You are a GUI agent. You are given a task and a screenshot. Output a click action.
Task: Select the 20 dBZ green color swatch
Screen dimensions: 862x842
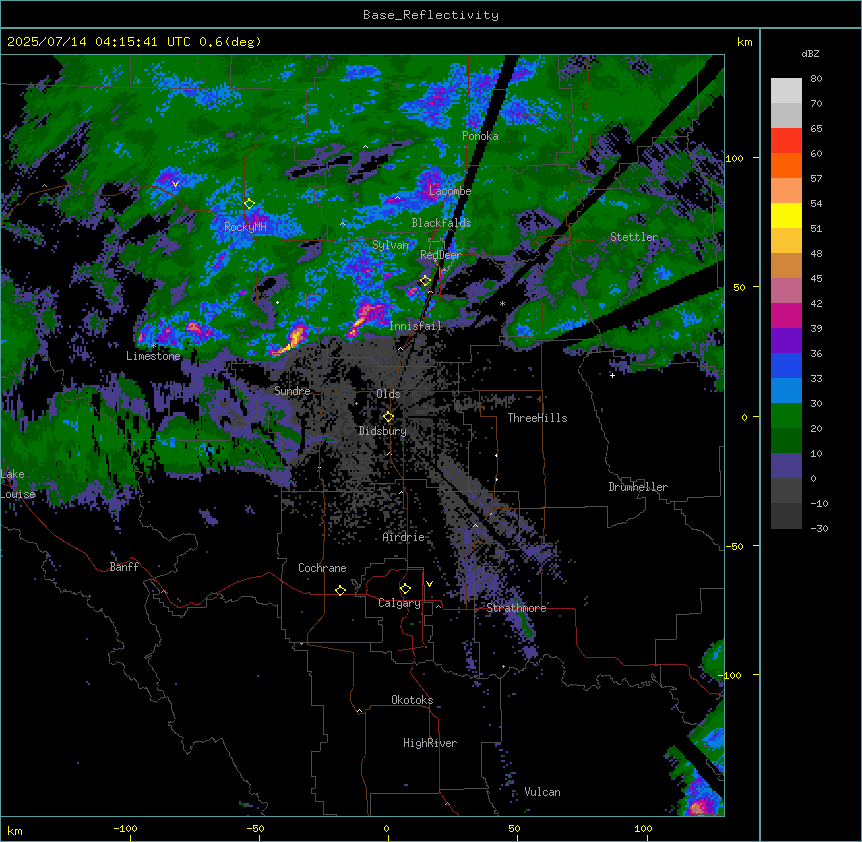(x=786, y=416)
